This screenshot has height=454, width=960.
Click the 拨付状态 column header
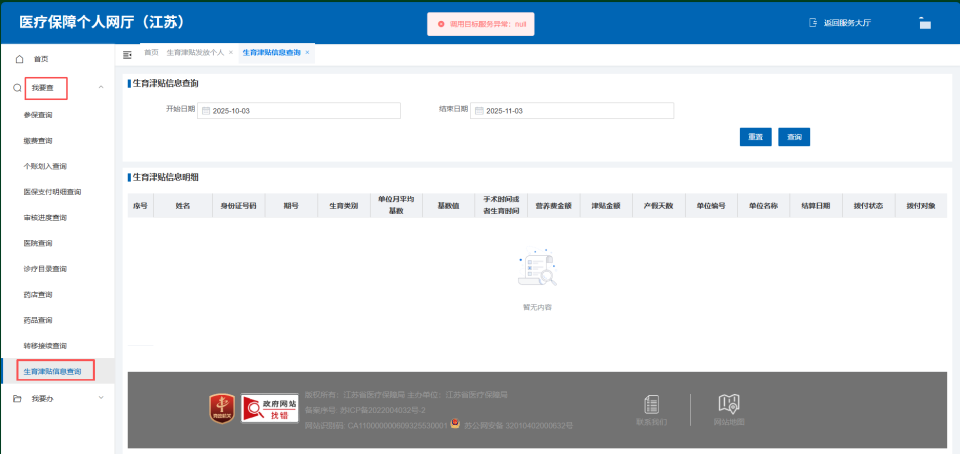pos(869,206)
